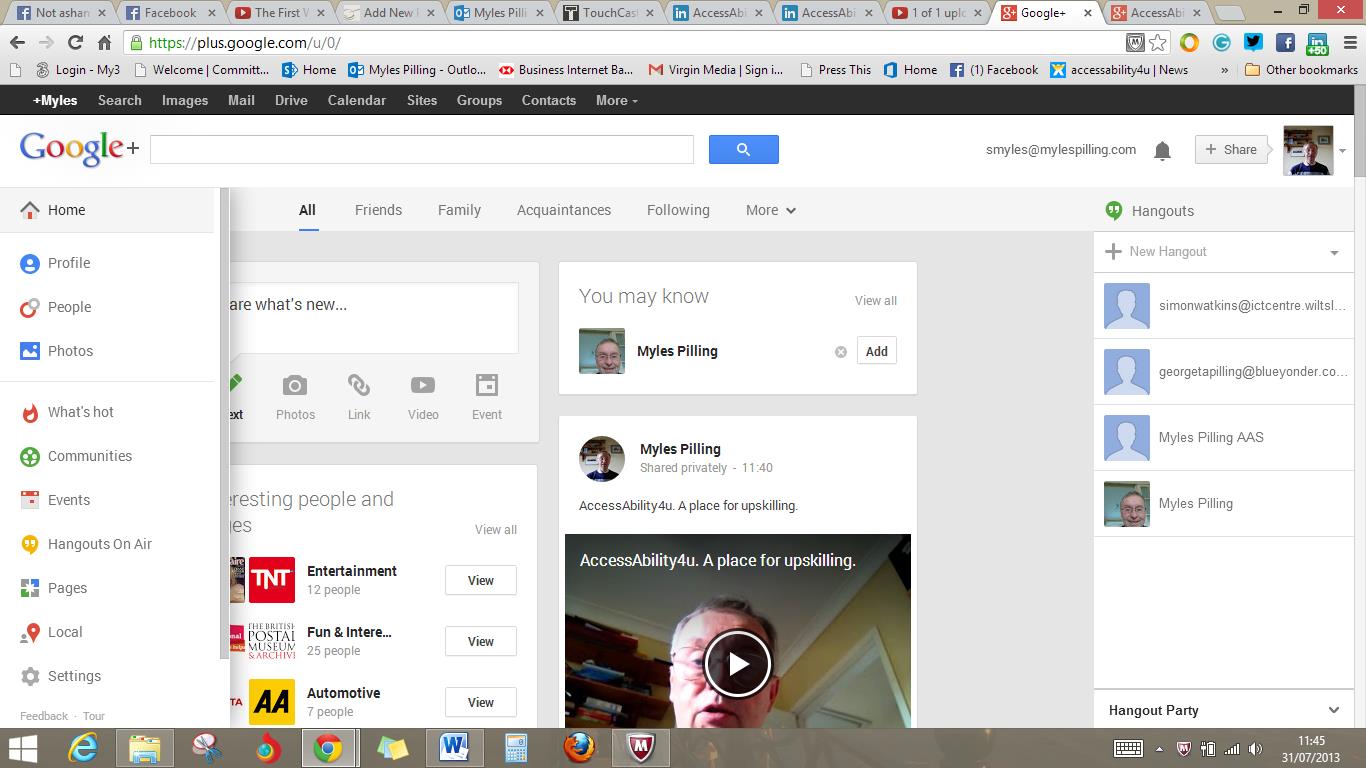Select Calendar in top Google bar

tap(356, 100)
